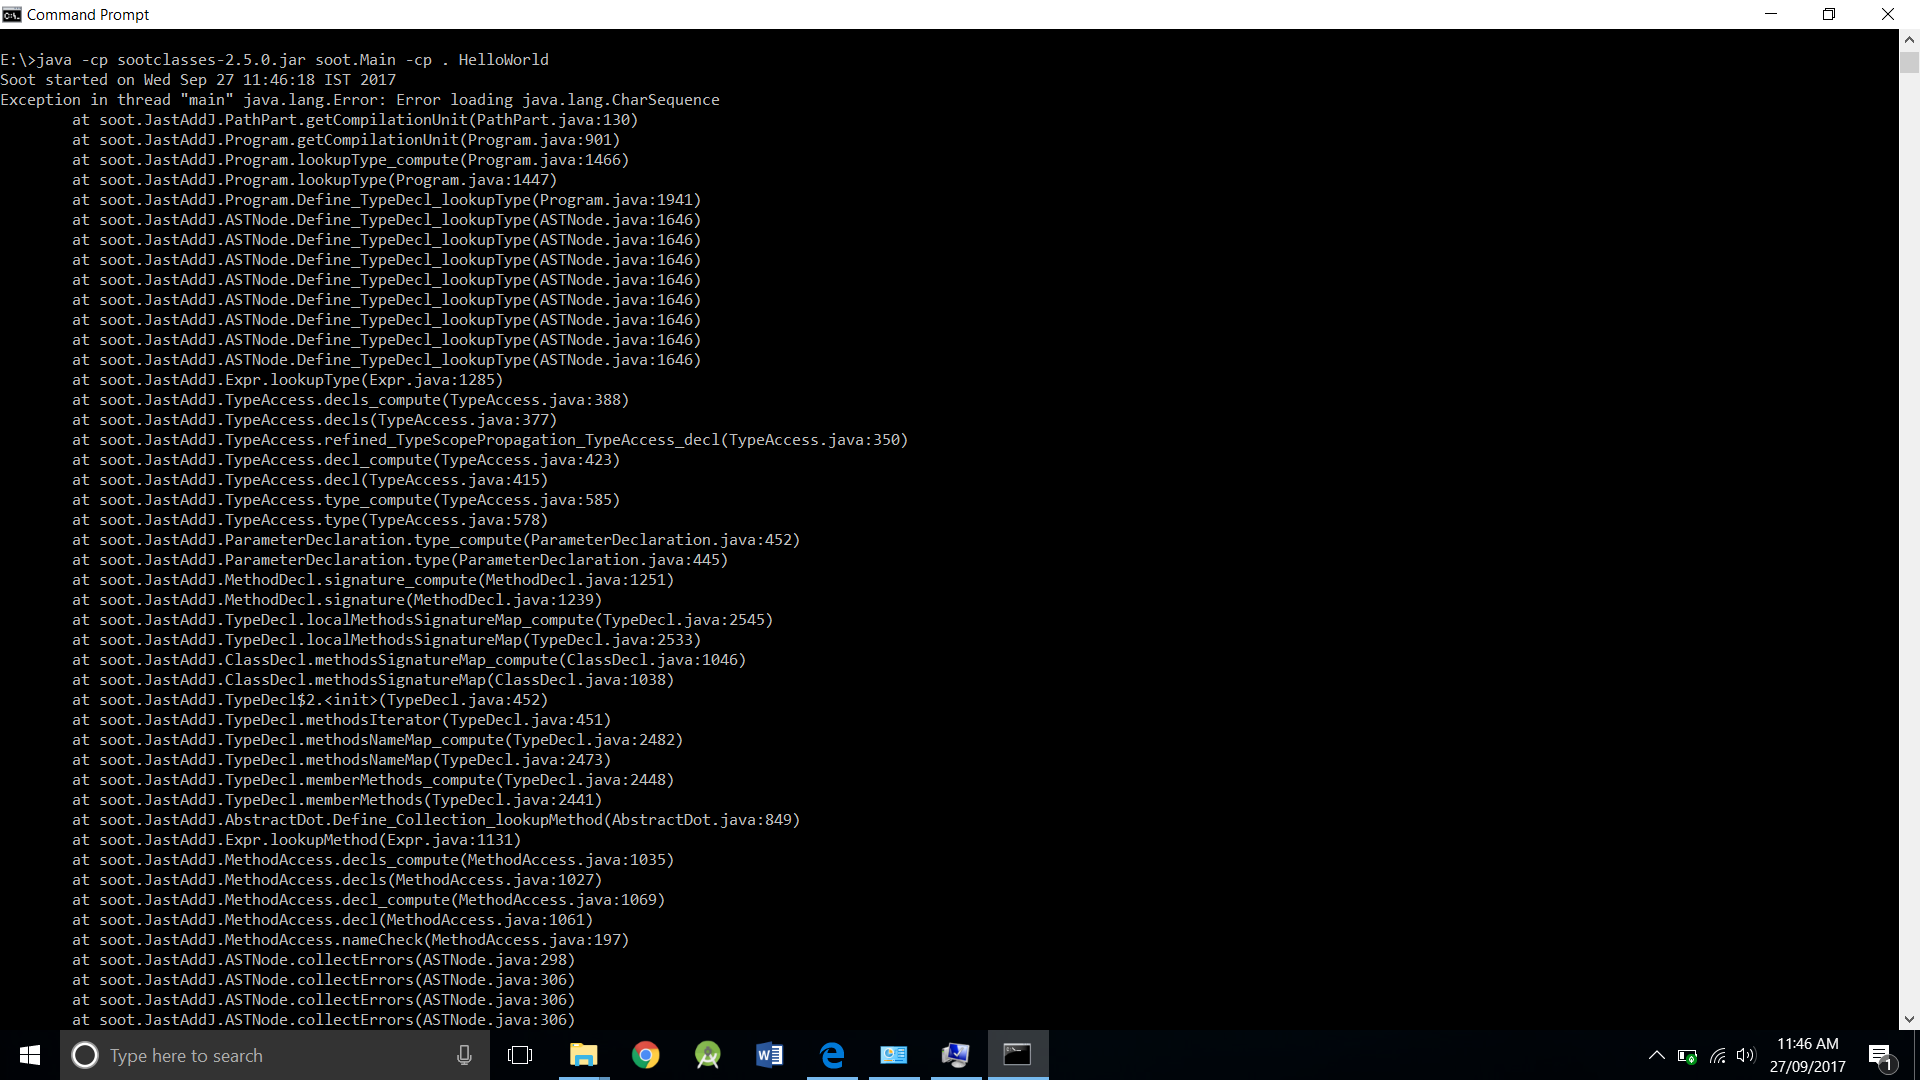The height and width of the screenshot is (1080, 1920).
Task: Click the Command Prompt taskbar button
Action: point(1018,1055)
